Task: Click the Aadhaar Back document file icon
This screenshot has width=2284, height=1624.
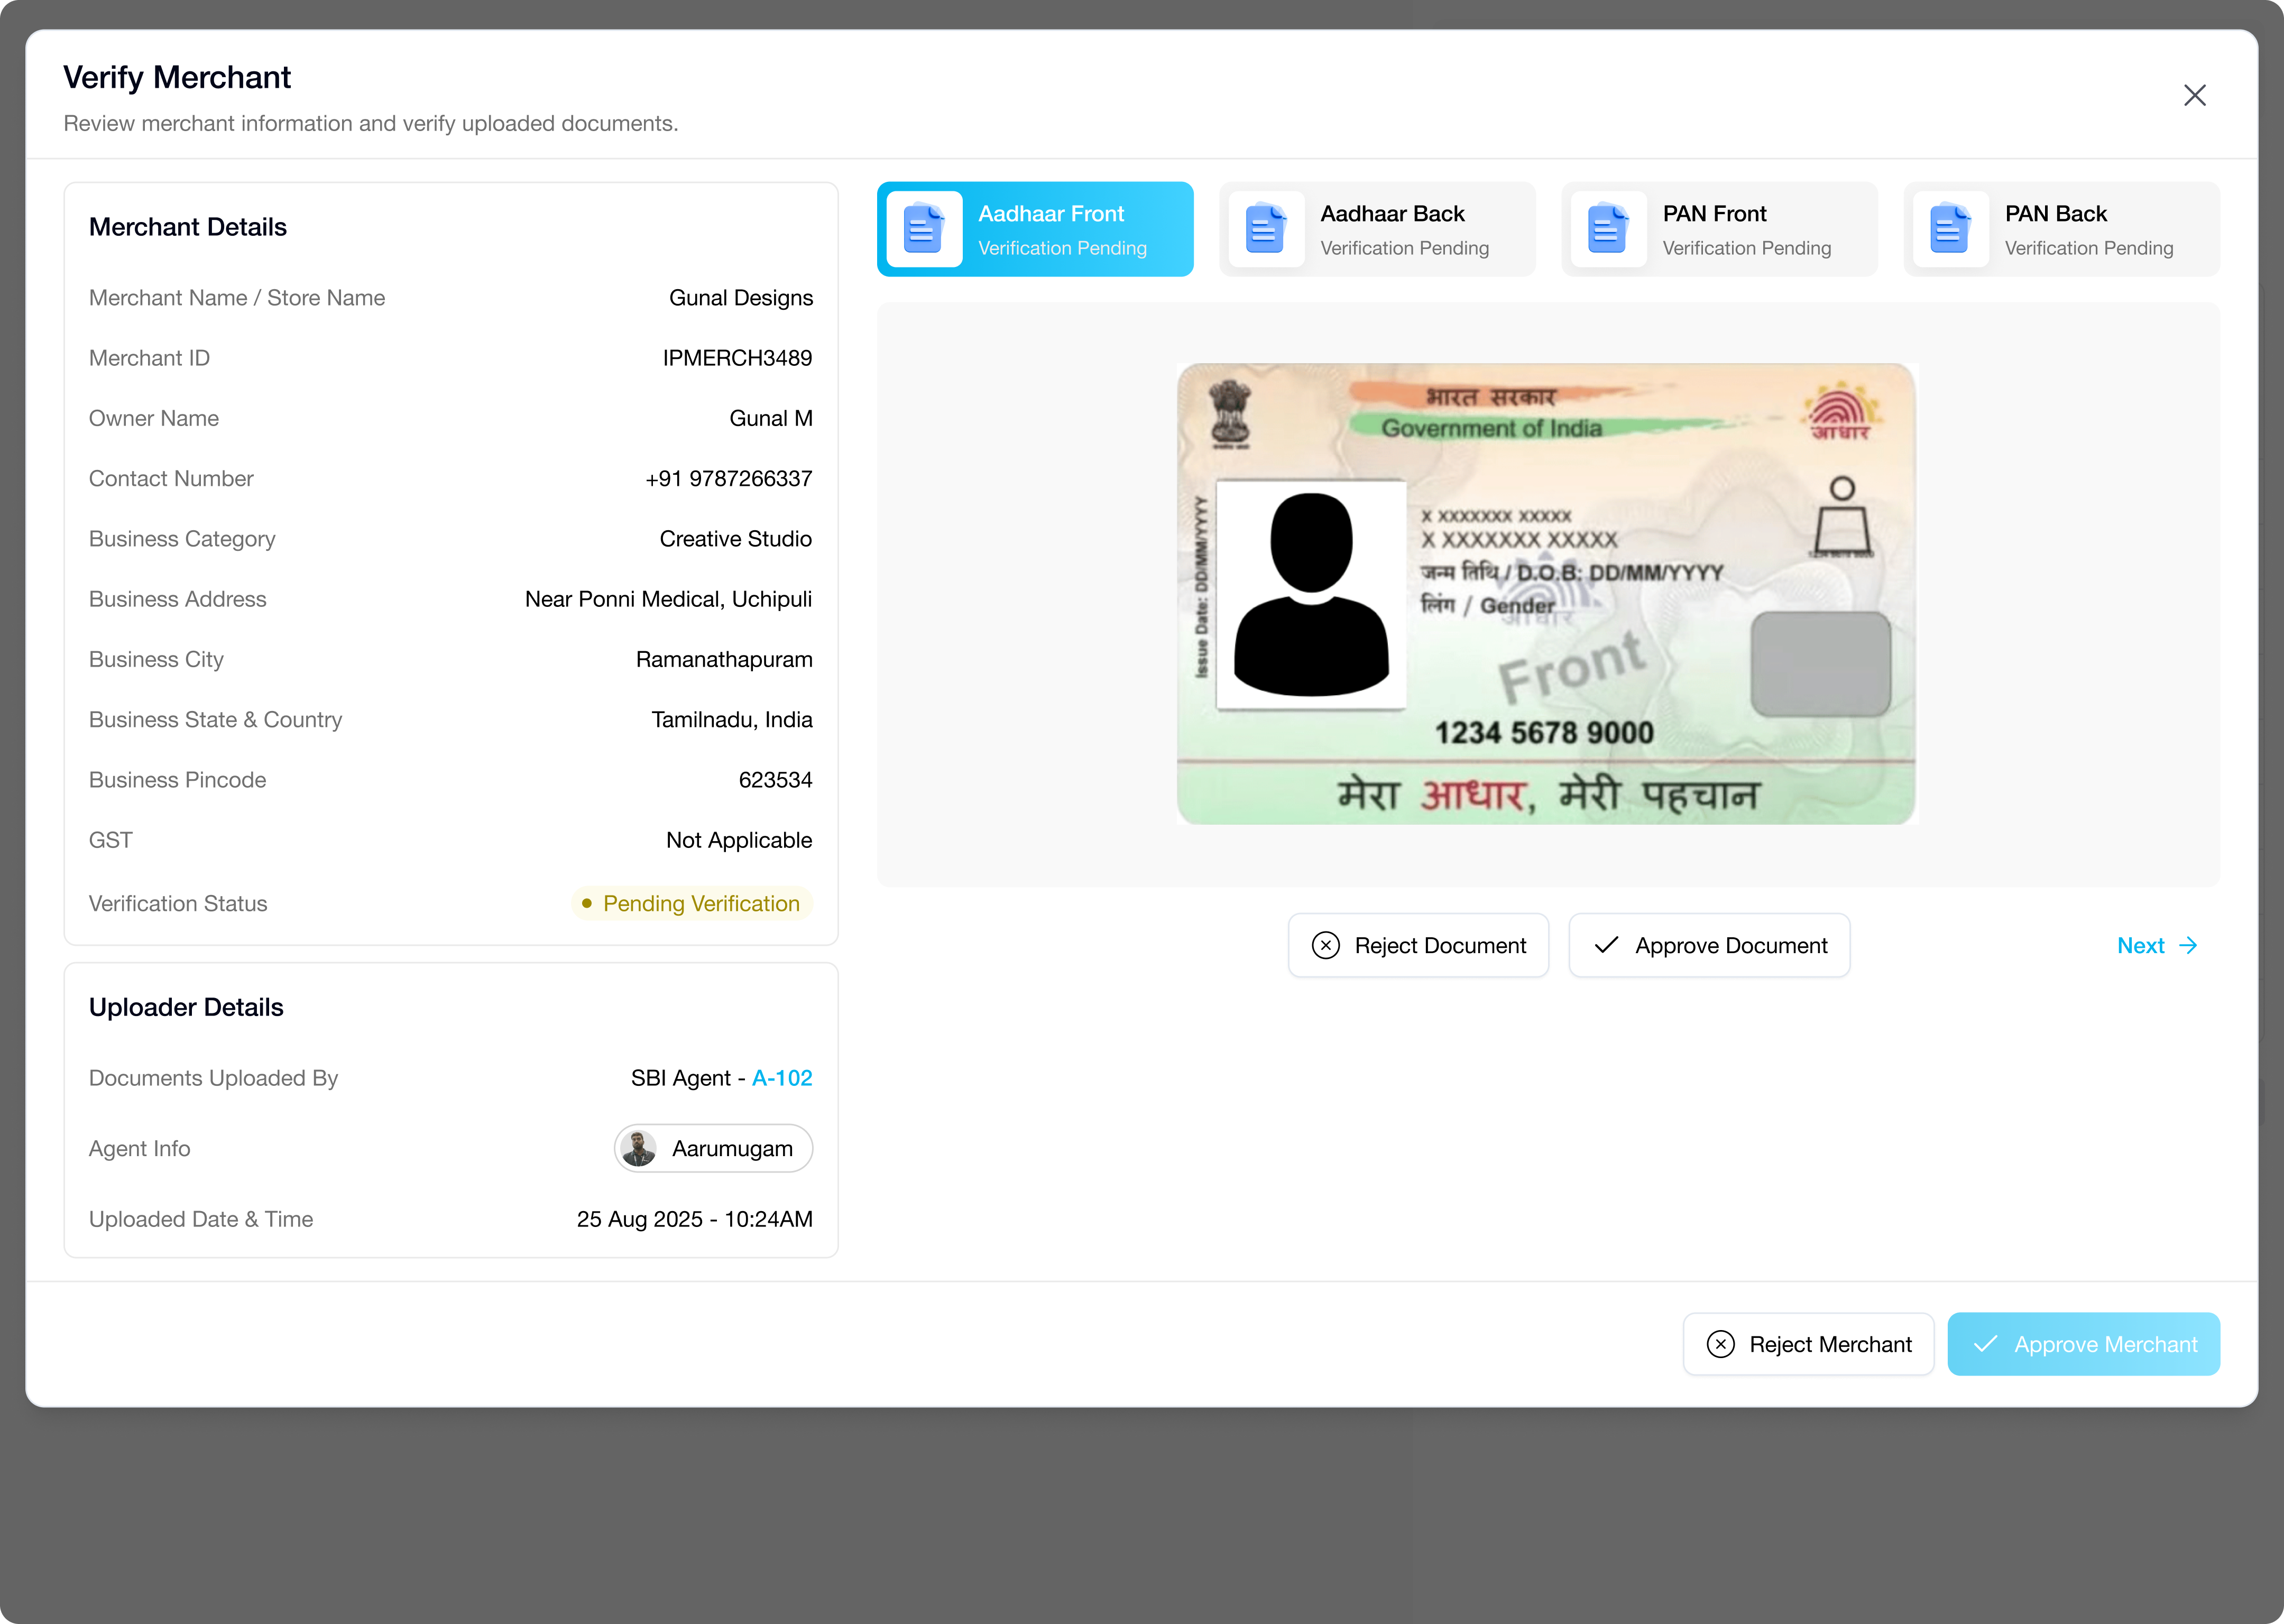Action: point(1266,229)
